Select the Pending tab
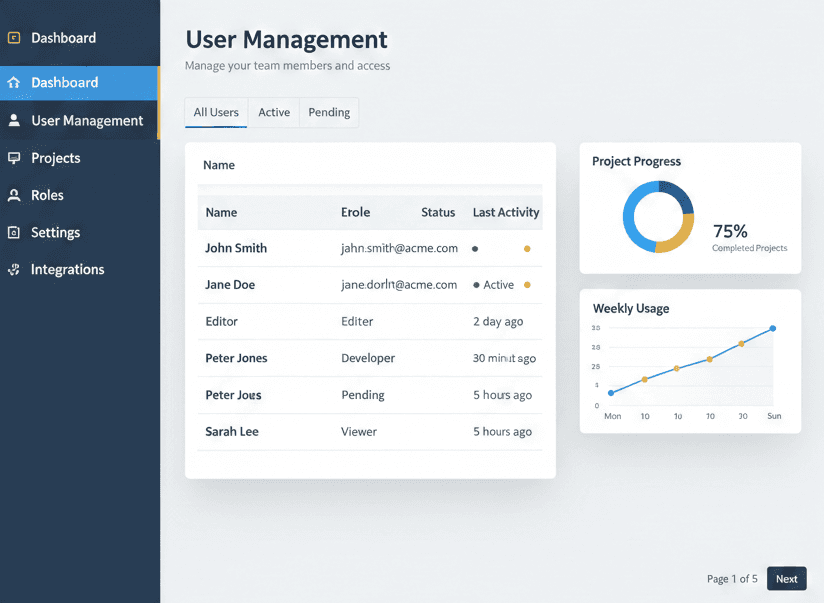Viewport: 824px width, 603px height. click(x=329, y=112)
